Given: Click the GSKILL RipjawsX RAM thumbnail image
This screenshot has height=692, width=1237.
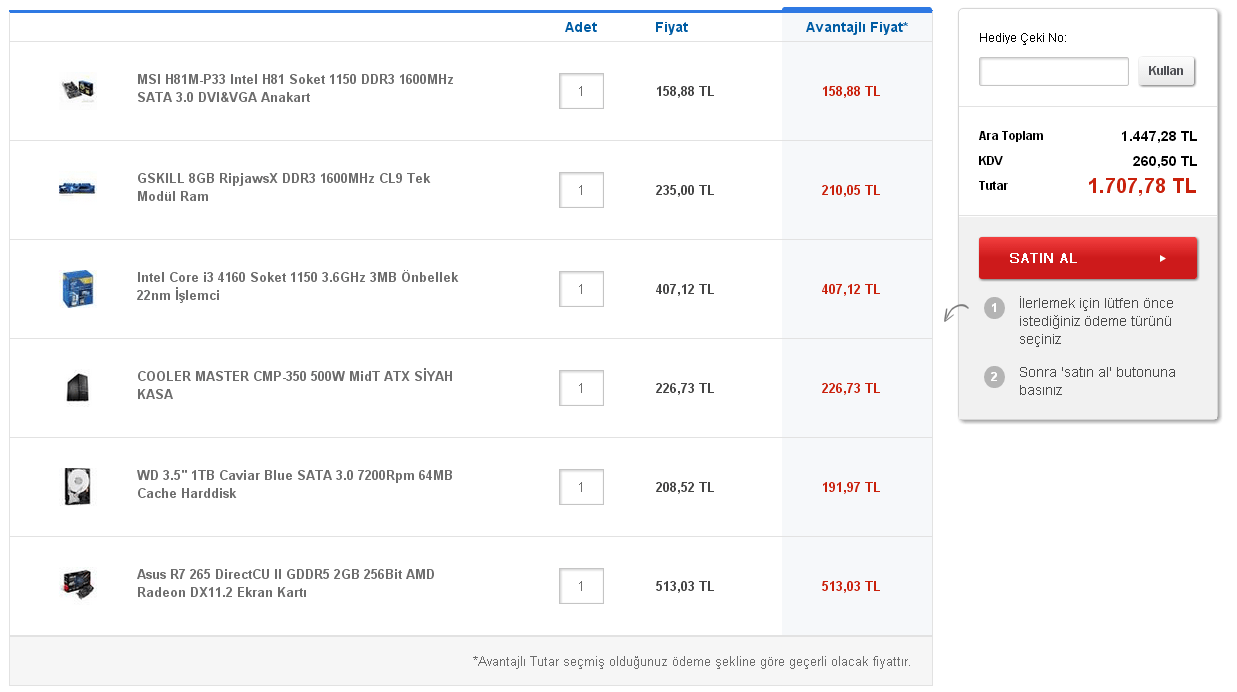Looking at the screenshot, I should click(77, 188).
